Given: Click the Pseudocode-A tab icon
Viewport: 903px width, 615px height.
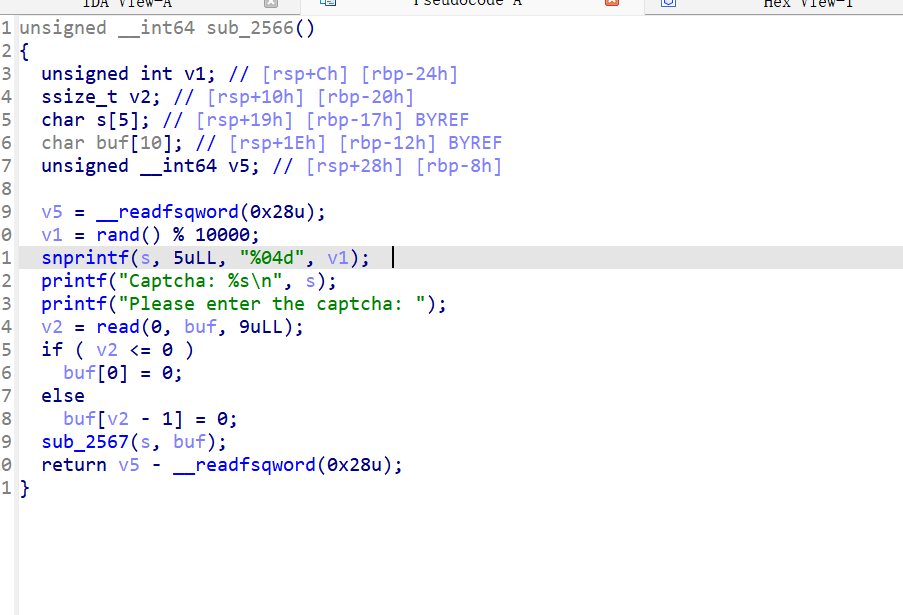Looking at the screenshot, I should [327, 4].
